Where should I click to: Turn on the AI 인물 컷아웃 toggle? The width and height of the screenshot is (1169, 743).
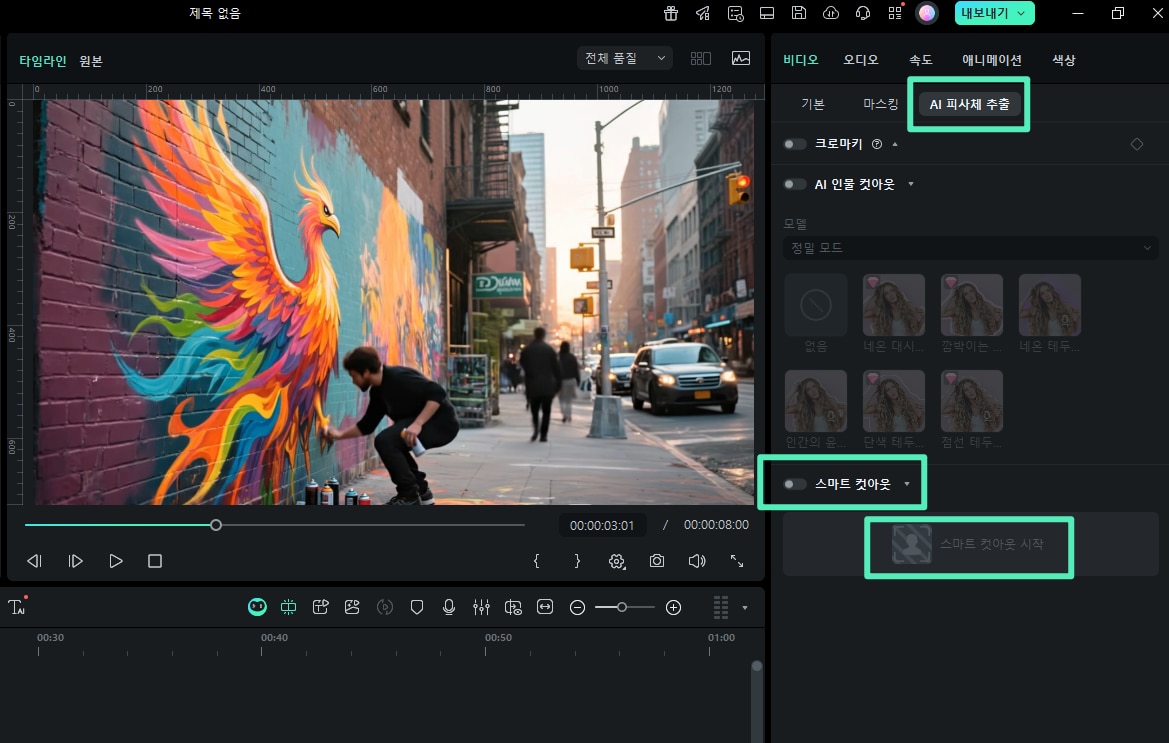pos(795,184)
